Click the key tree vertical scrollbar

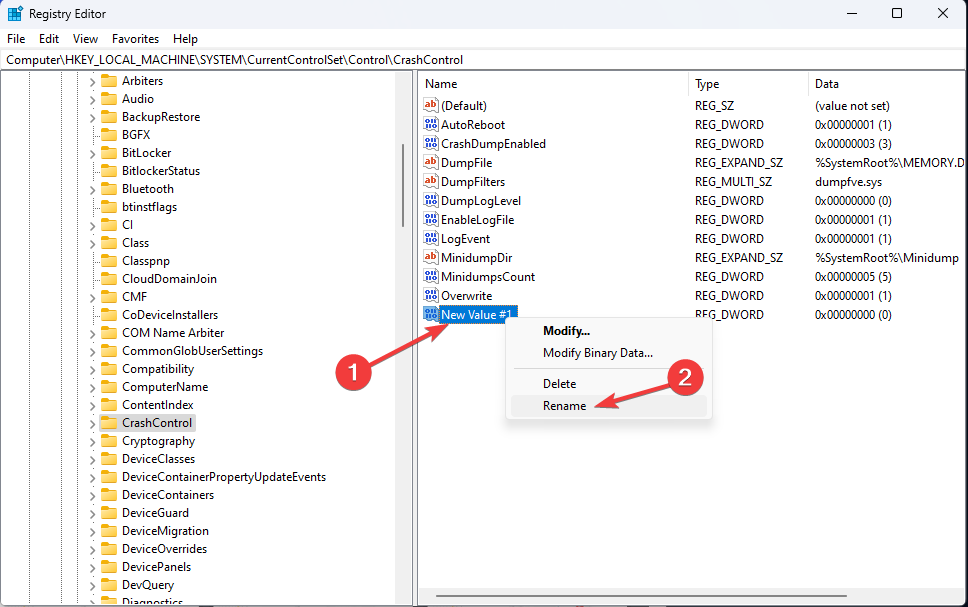pyautogui.click(x=403, y=185)
